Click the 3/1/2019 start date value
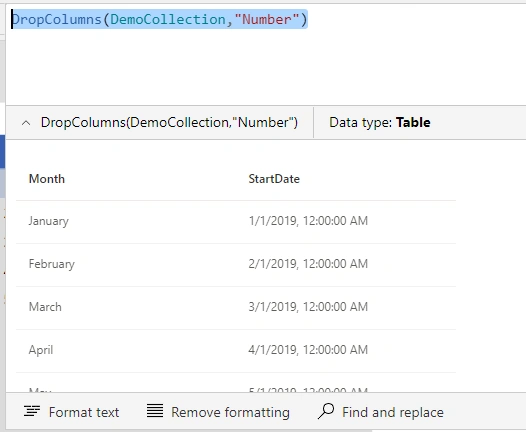The height and width of the screenshot is (432, 526). [x=308, y=307]
